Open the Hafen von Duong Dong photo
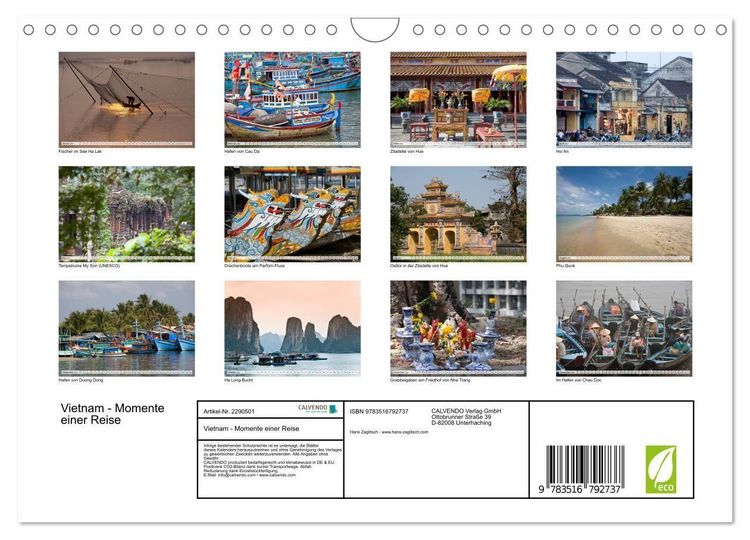 [x=127, y=328]
